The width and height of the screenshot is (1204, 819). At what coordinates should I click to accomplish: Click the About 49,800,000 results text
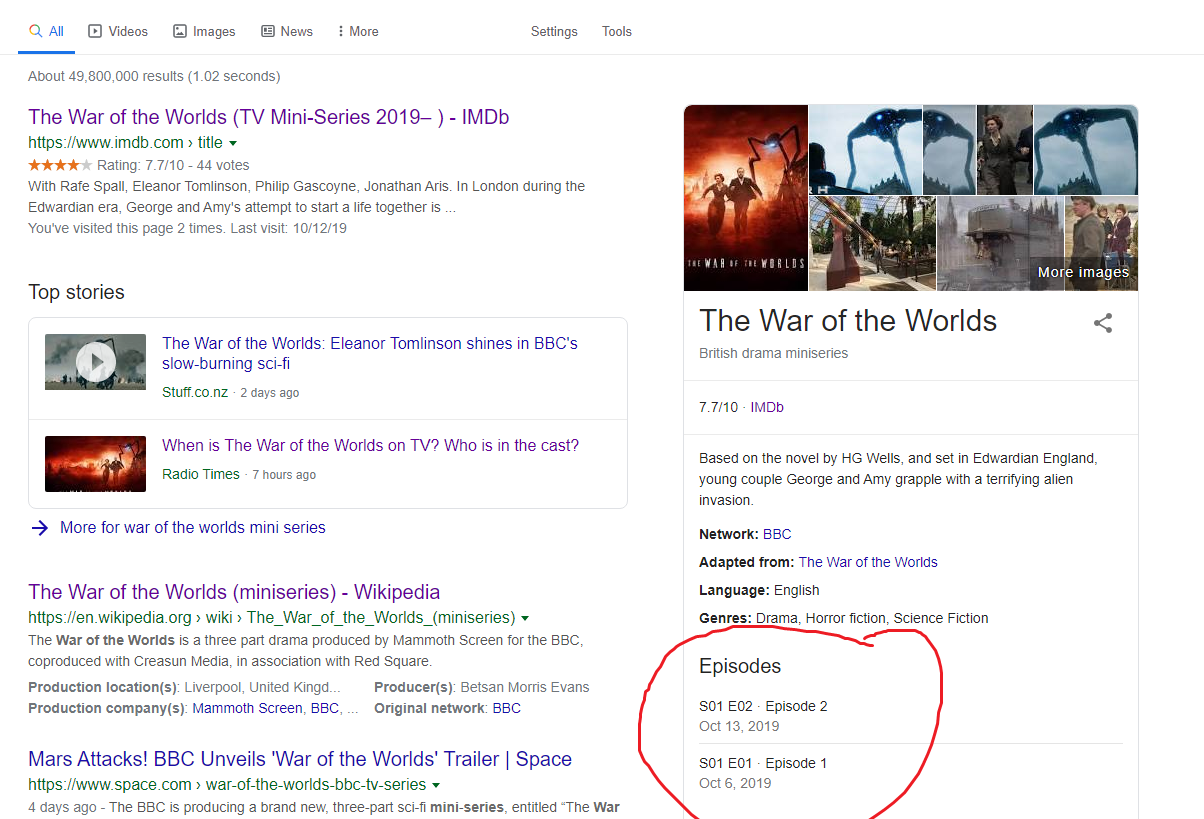pos(154,76)
